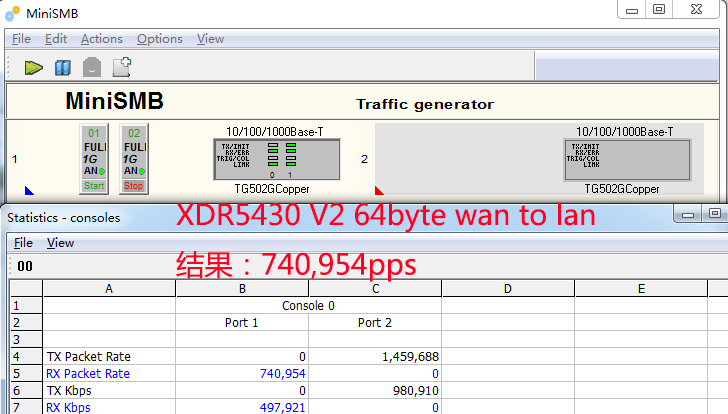
Task: Click the 10/100/1000Base-T label of slot 1
Action: point(274,132)
